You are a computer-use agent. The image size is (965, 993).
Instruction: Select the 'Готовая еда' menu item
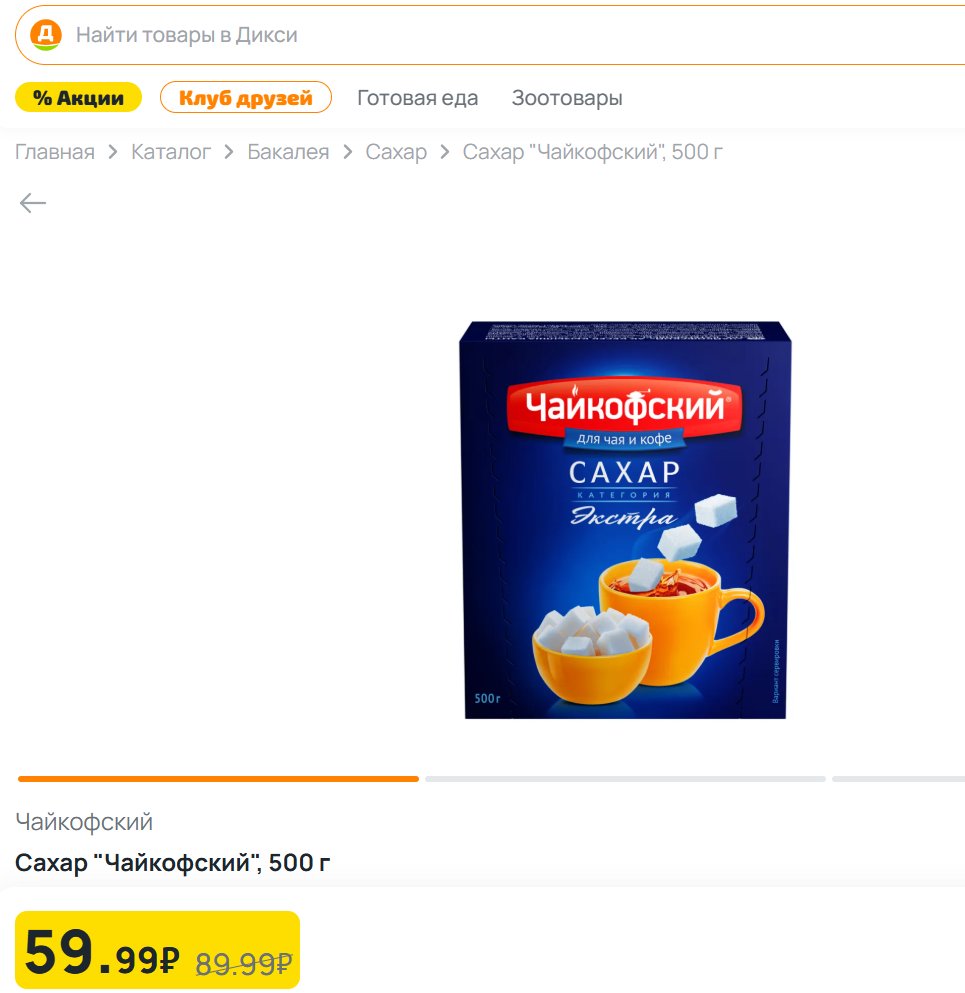[417, 98]
